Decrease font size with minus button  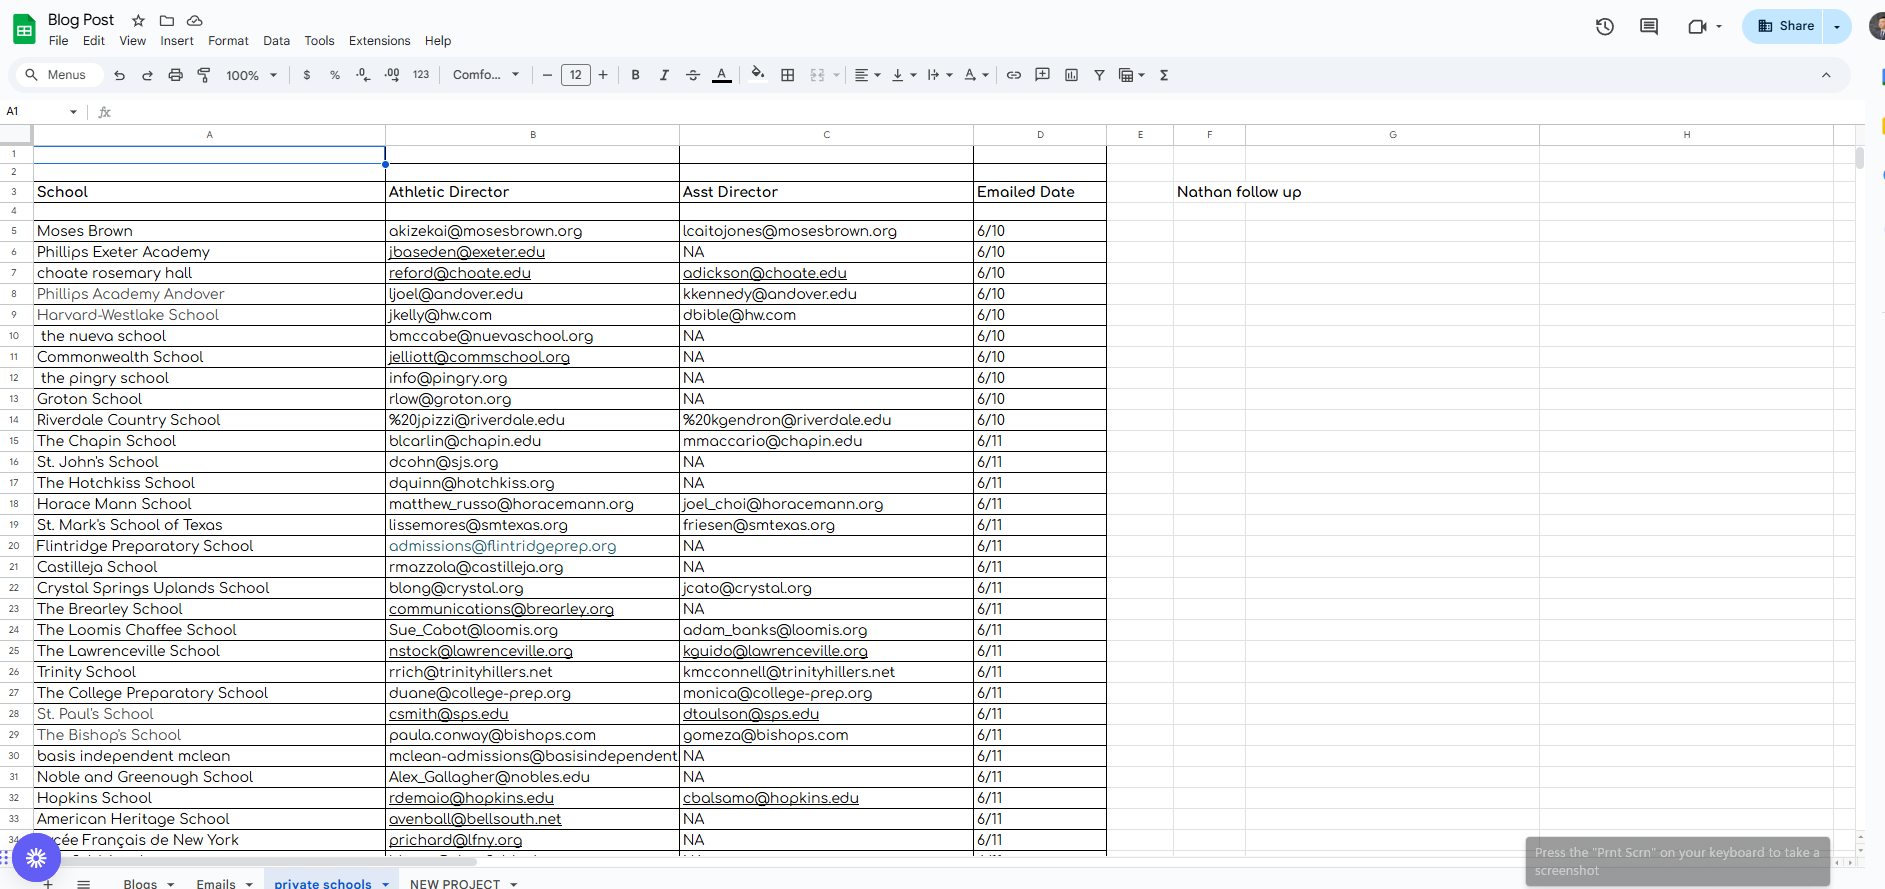[547, 75]
